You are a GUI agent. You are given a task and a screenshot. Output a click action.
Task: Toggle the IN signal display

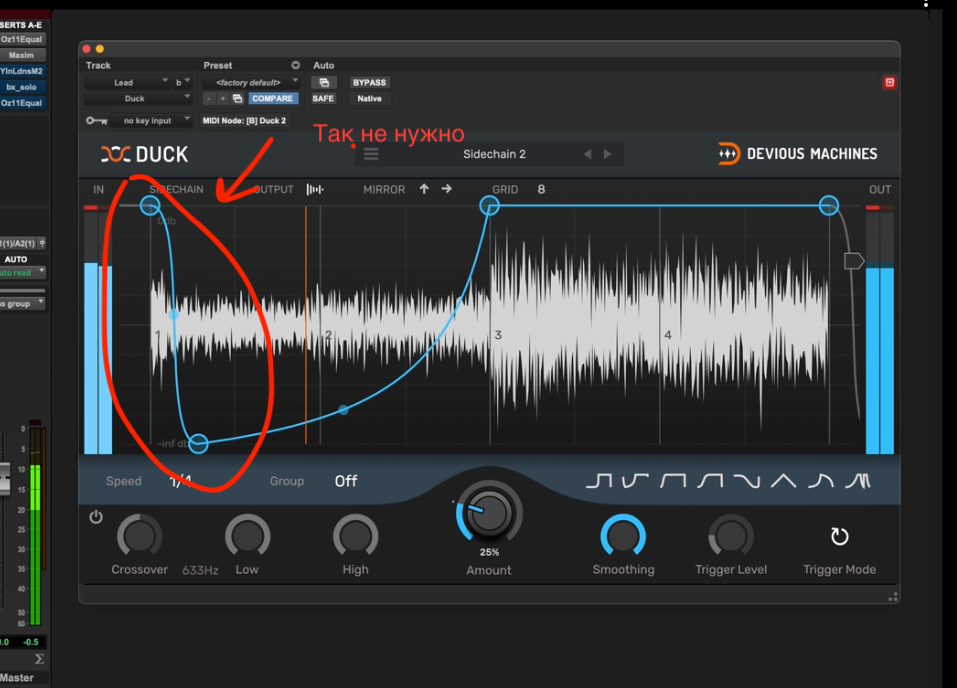(x=98, y=189)
